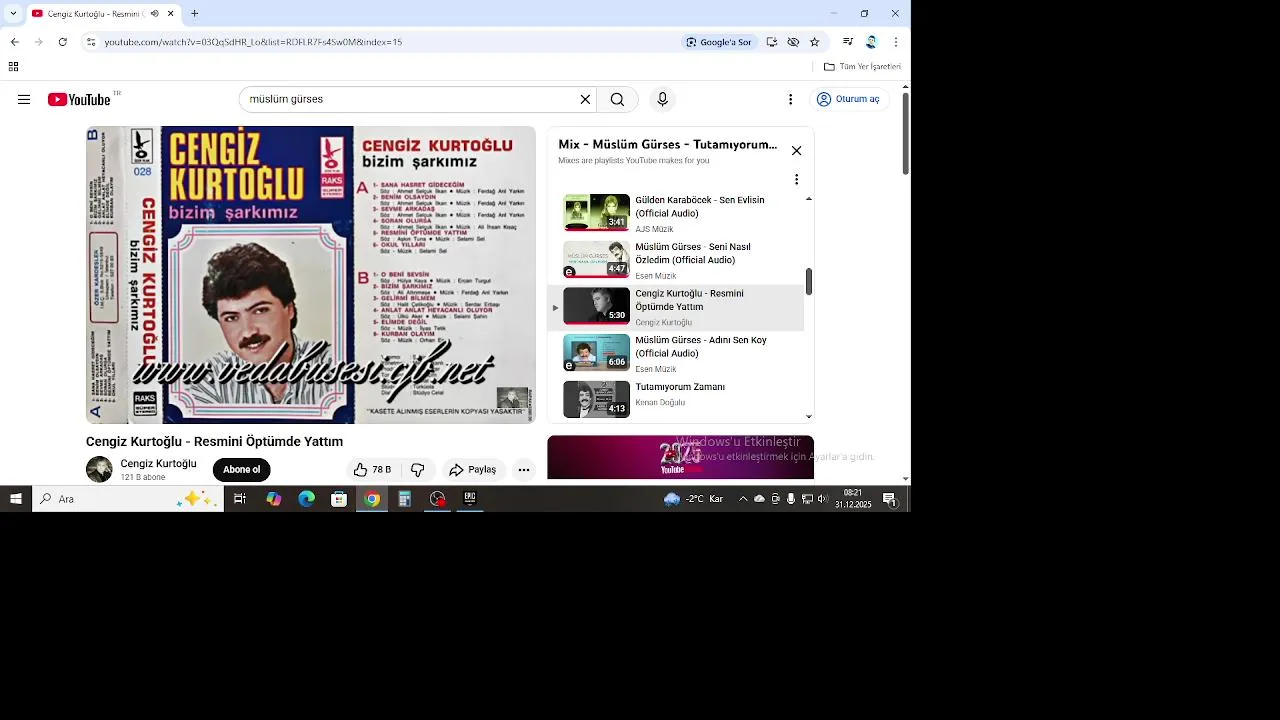This screenshot has height=720, width=1280.
Task: Go to YouTube home via logo
Action: click(79, 99)
